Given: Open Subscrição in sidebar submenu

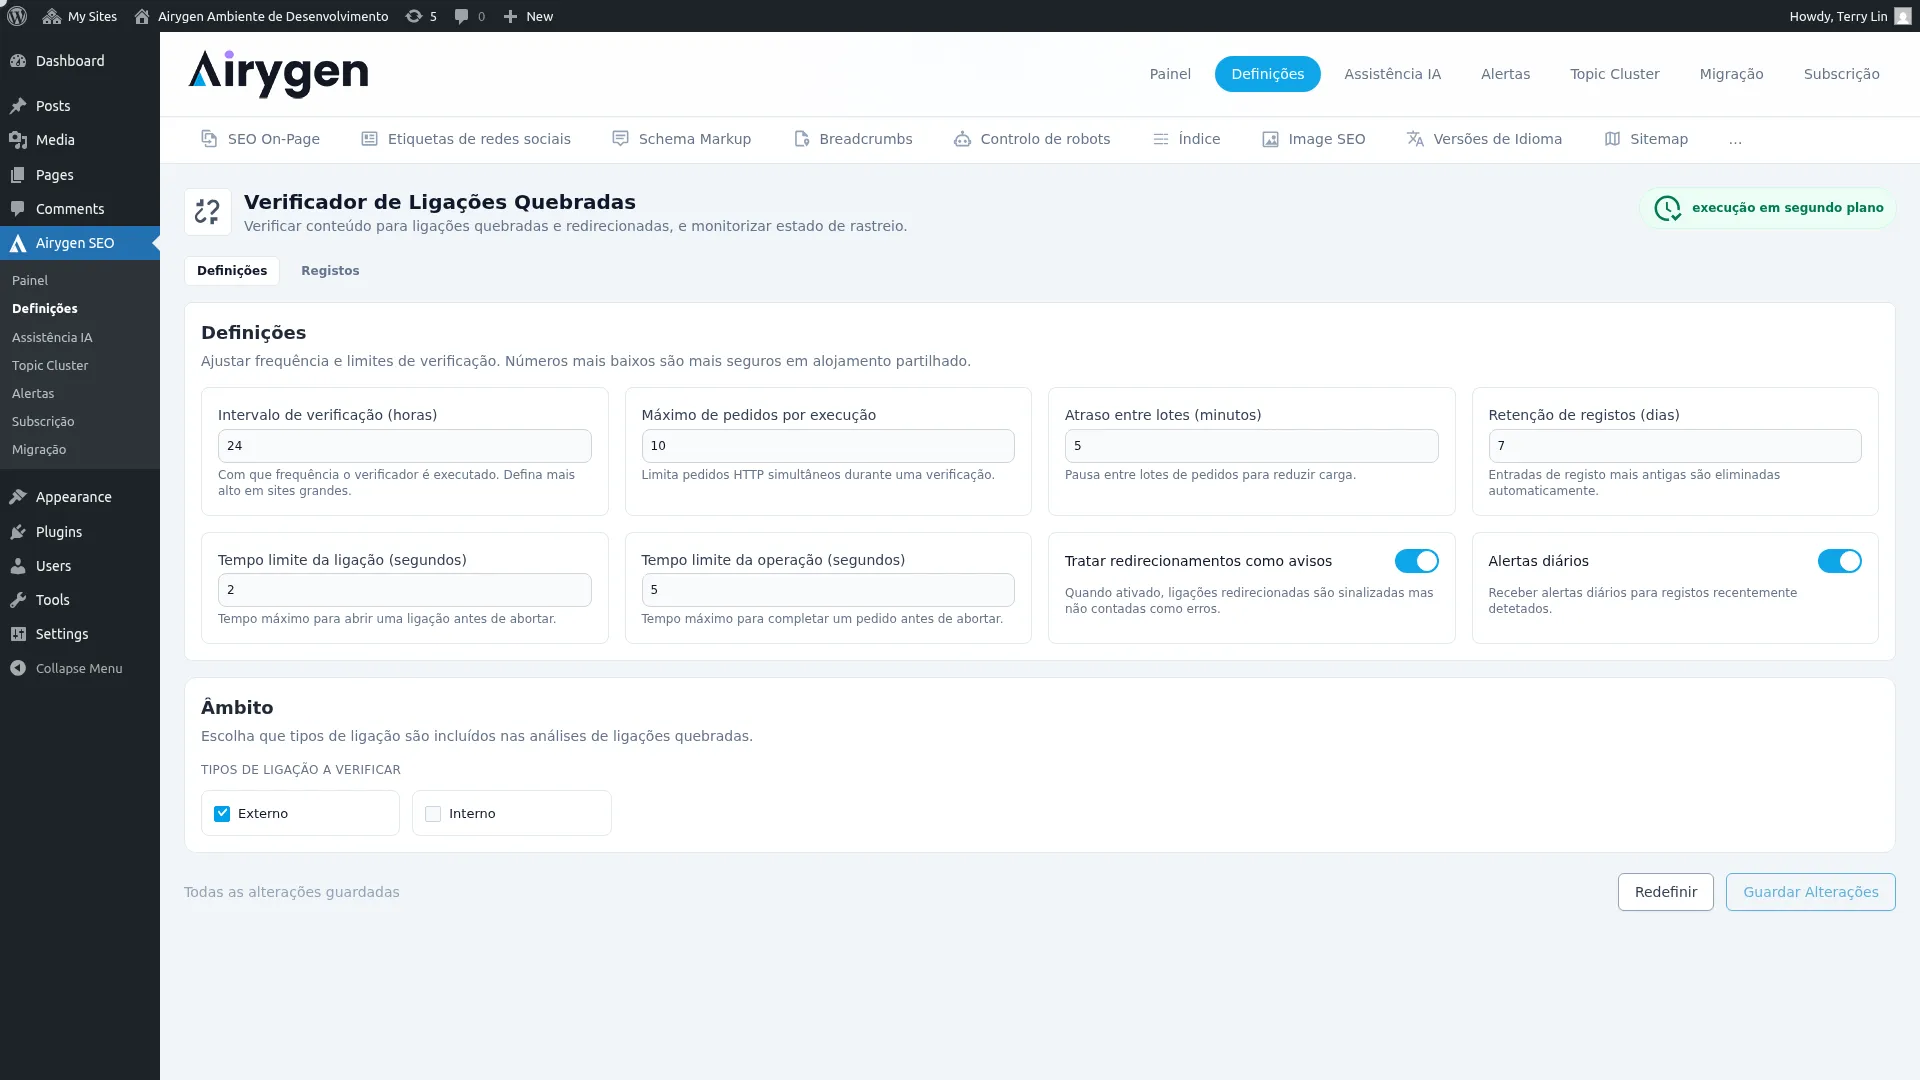Looking at the screenshot, I should click(43, 422).
